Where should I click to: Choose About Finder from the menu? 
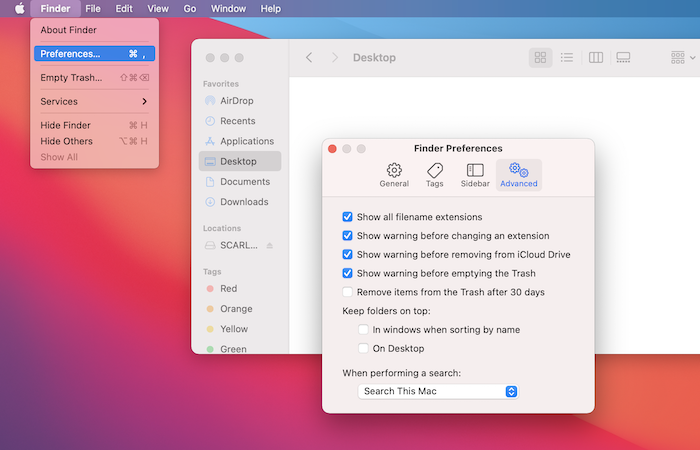[94, 30]
